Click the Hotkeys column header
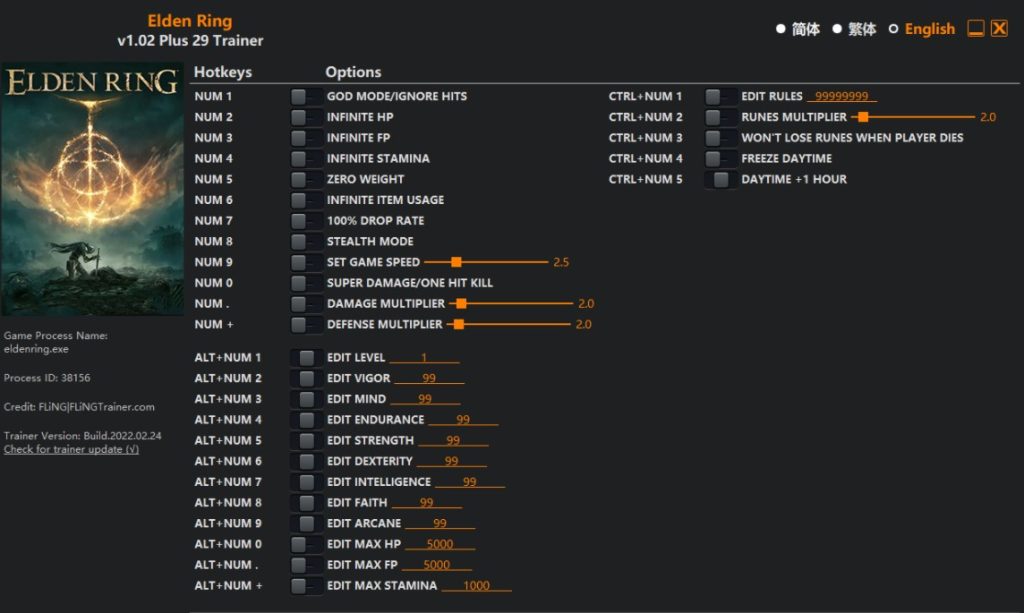The image size is (1024, 613). click(x=223, y=72)
